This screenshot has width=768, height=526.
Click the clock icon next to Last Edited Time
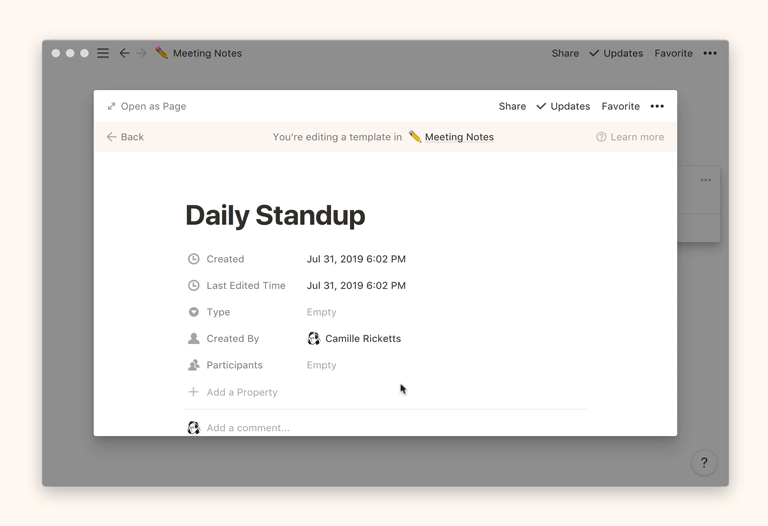pyautogui.click(x=194, y=285)
